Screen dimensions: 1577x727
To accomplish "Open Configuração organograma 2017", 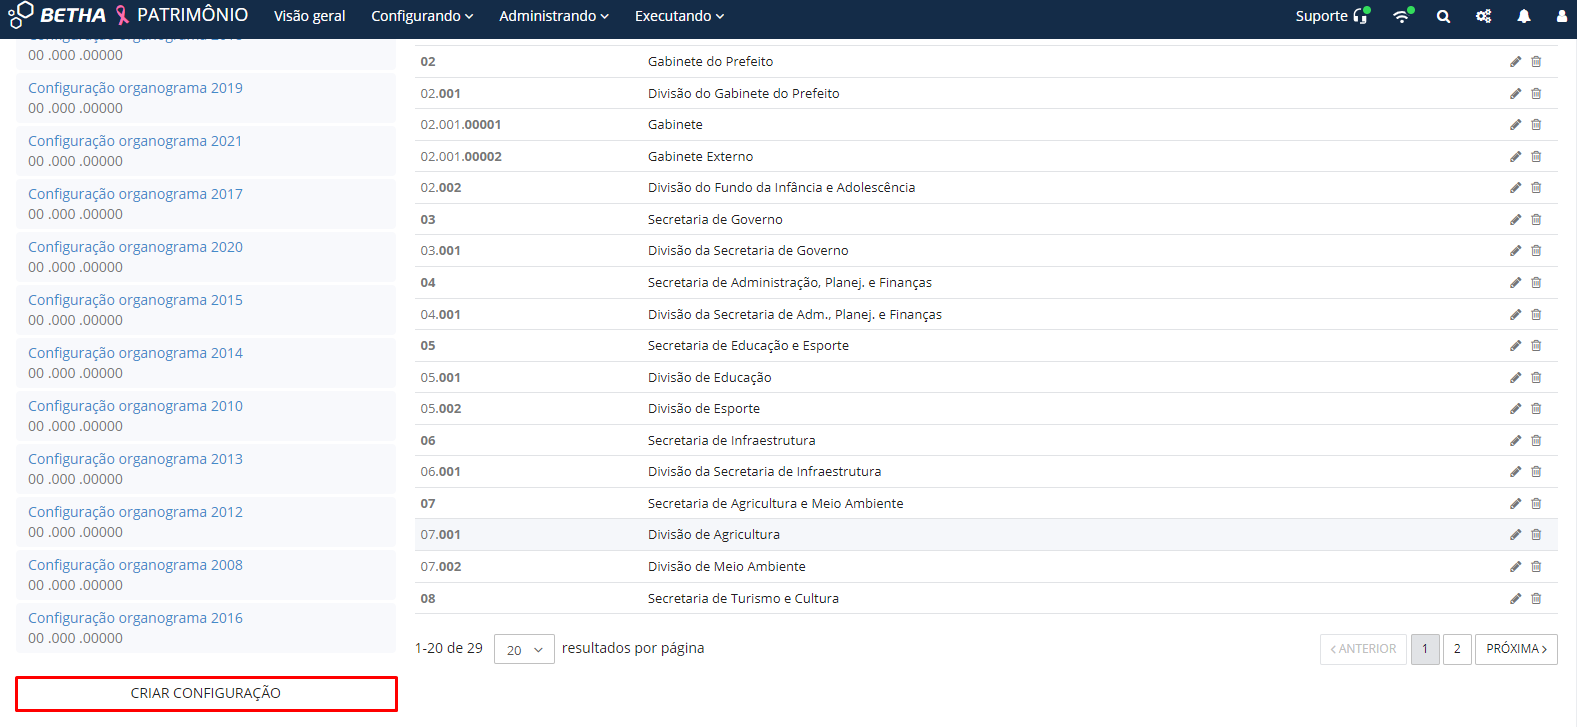I will (x=135, y=194).
